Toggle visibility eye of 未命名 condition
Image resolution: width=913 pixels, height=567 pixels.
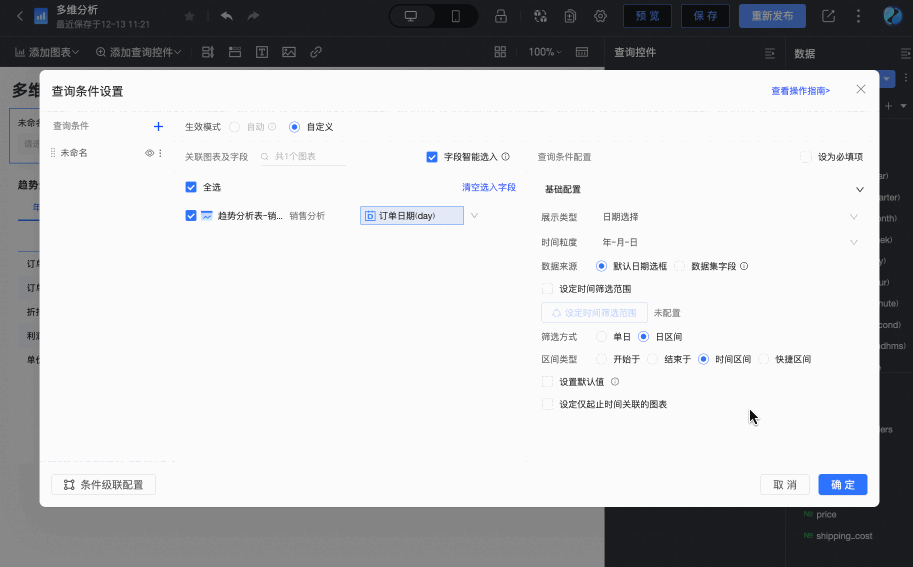tap(150, 153)
